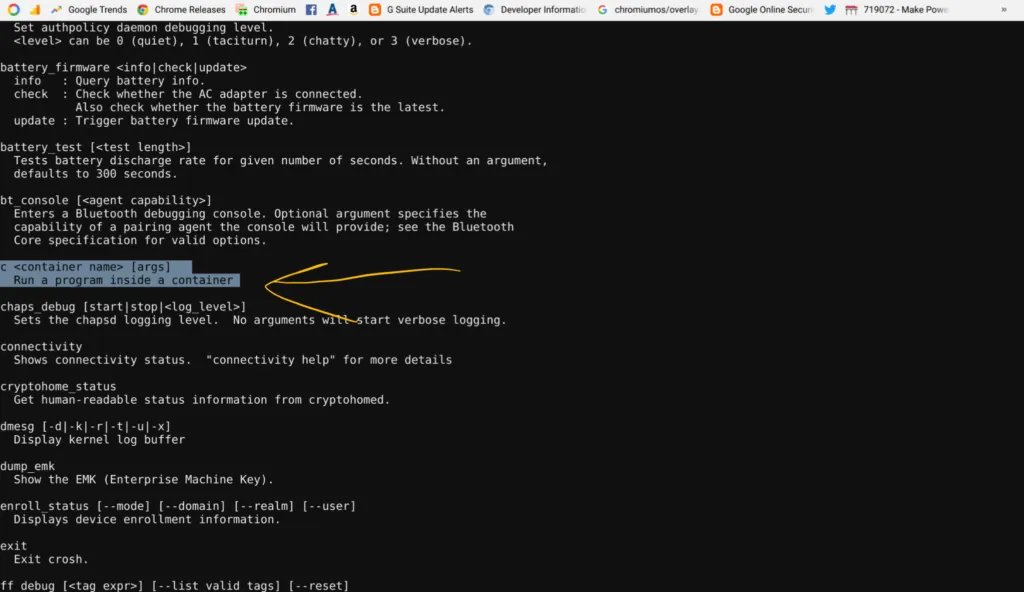Screen dimensions: 1024x592
Task: Open the Google Trends bookmark
Action: (x=89, y=9)
